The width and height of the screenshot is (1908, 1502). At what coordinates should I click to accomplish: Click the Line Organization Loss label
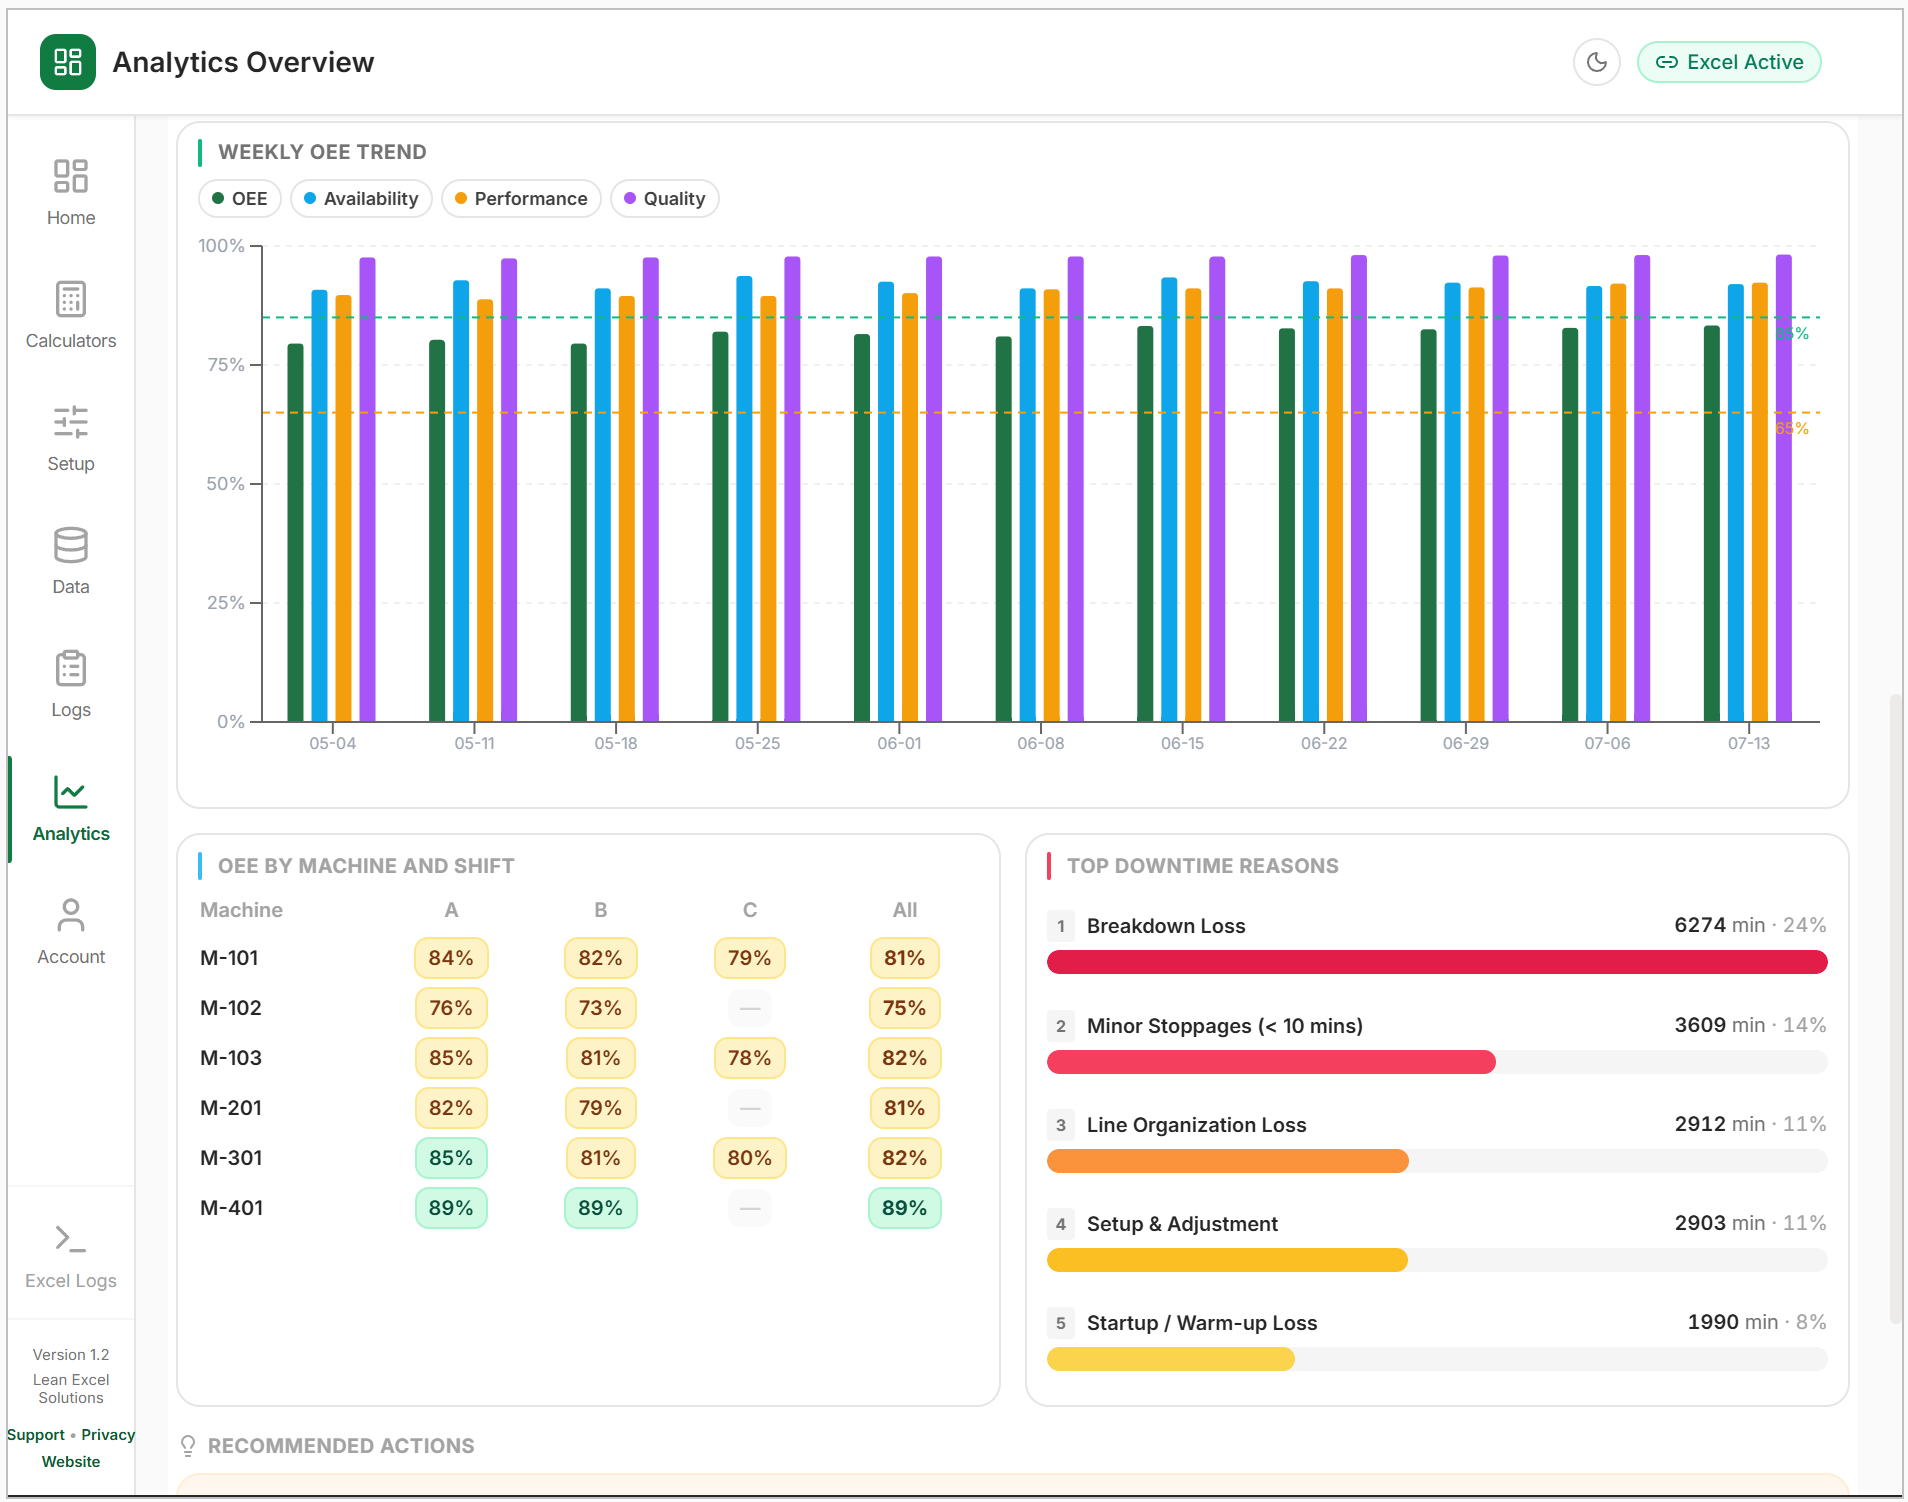1196,1125
